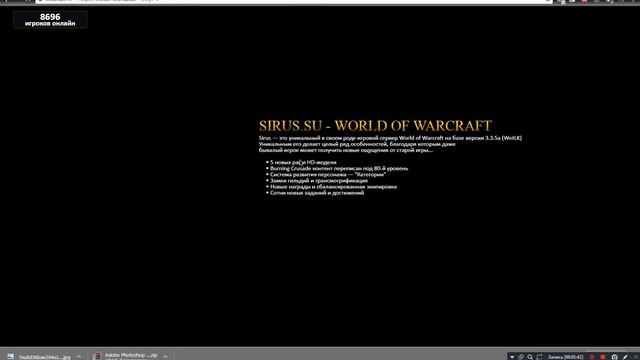640x360 pixels.
Task: Click the recording timer label
Action: pos(565,357)
